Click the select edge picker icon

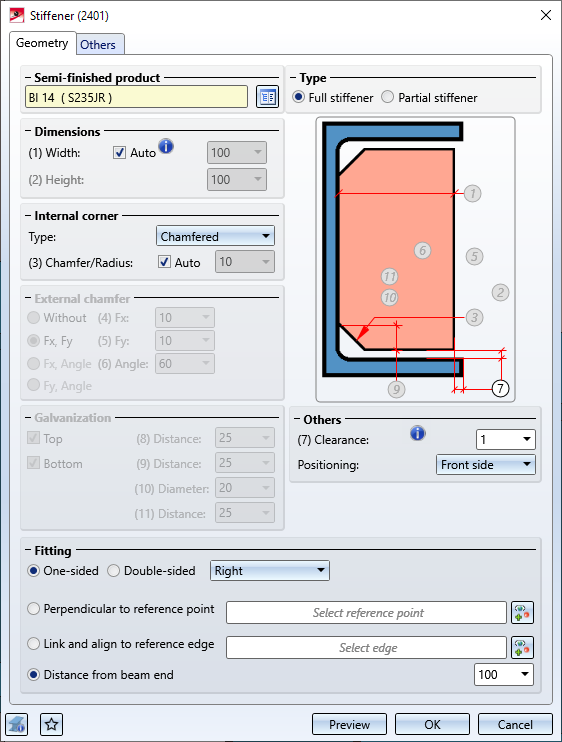[x=523, y=648]
